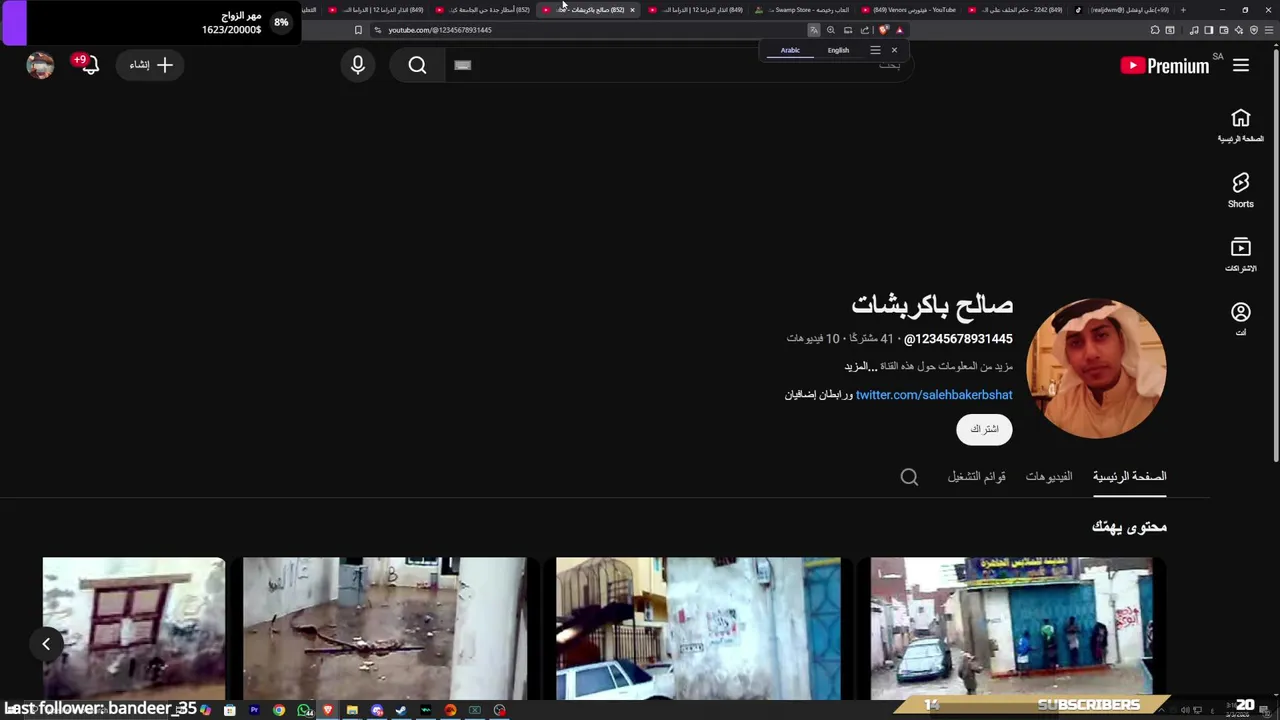1280x720 pixels.
Task: Search within the channel via magnifier
Action: coord(909,477)
